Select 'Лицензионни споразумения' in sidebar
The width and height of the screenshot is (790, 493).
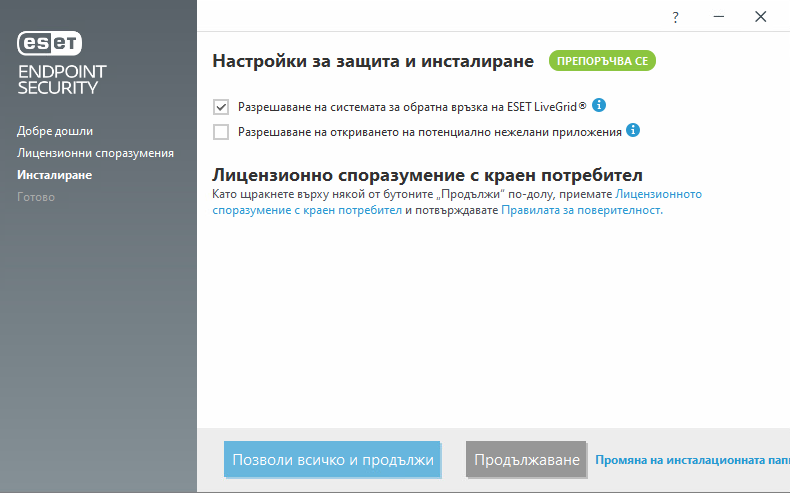[x=95, y=153]
